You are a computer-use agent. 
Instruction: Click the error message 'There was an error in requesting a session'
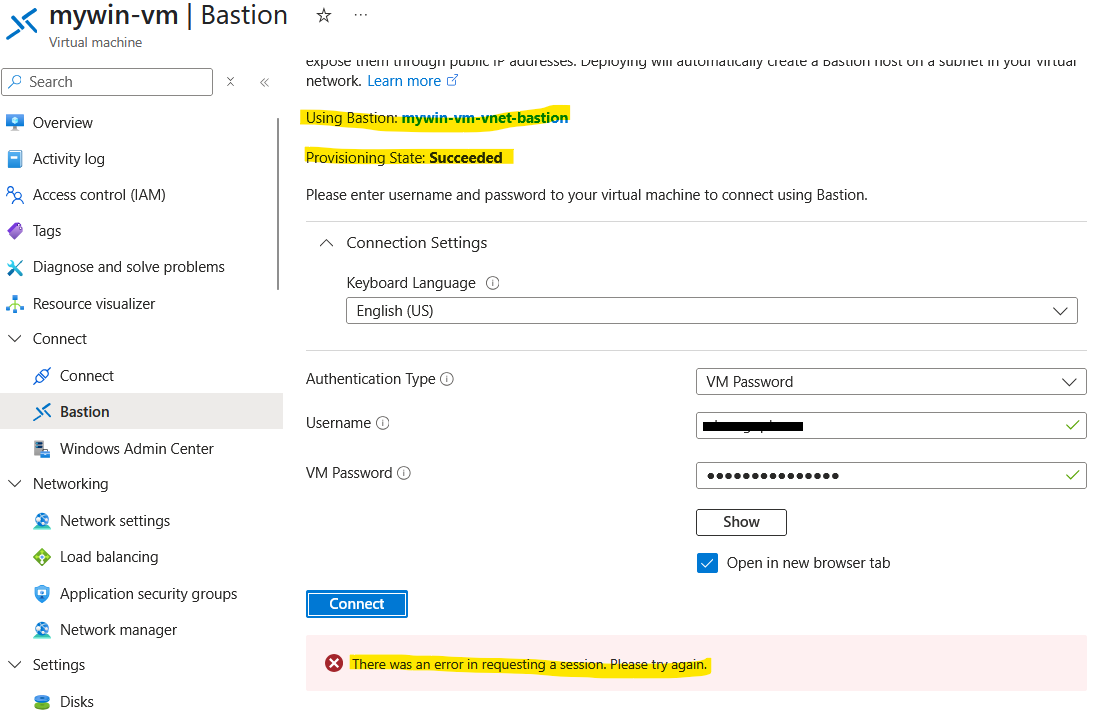coord(529,664)
